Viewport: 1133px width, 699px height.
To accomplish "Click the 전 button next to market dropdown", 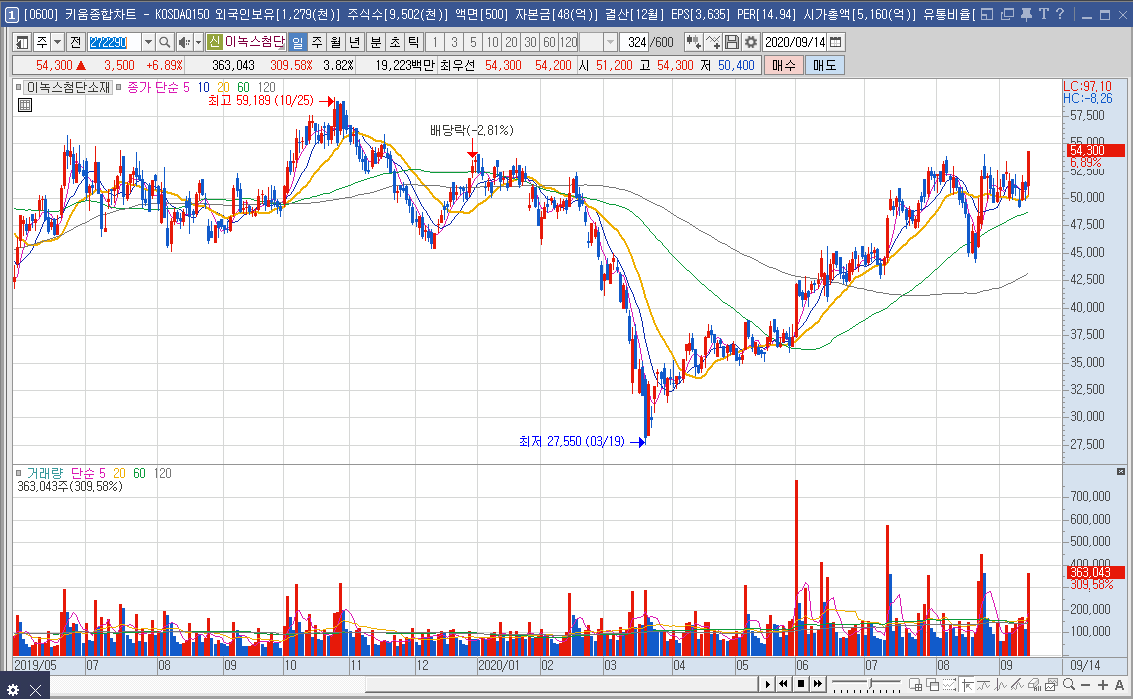I will pos(76,43).
